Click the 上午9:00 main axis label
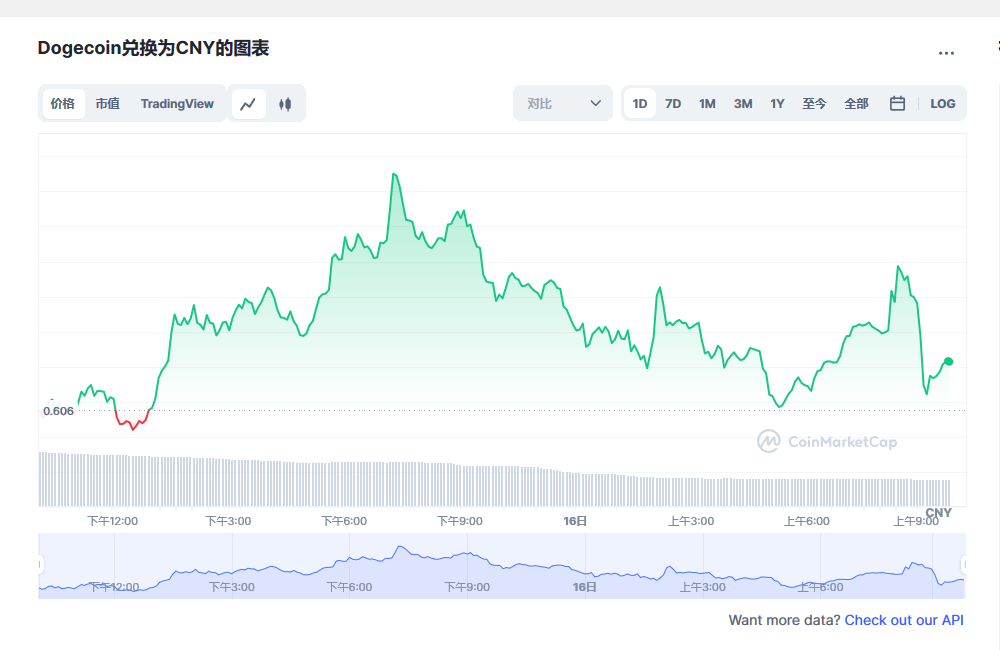1000x650 pixels. pos(916,521)
